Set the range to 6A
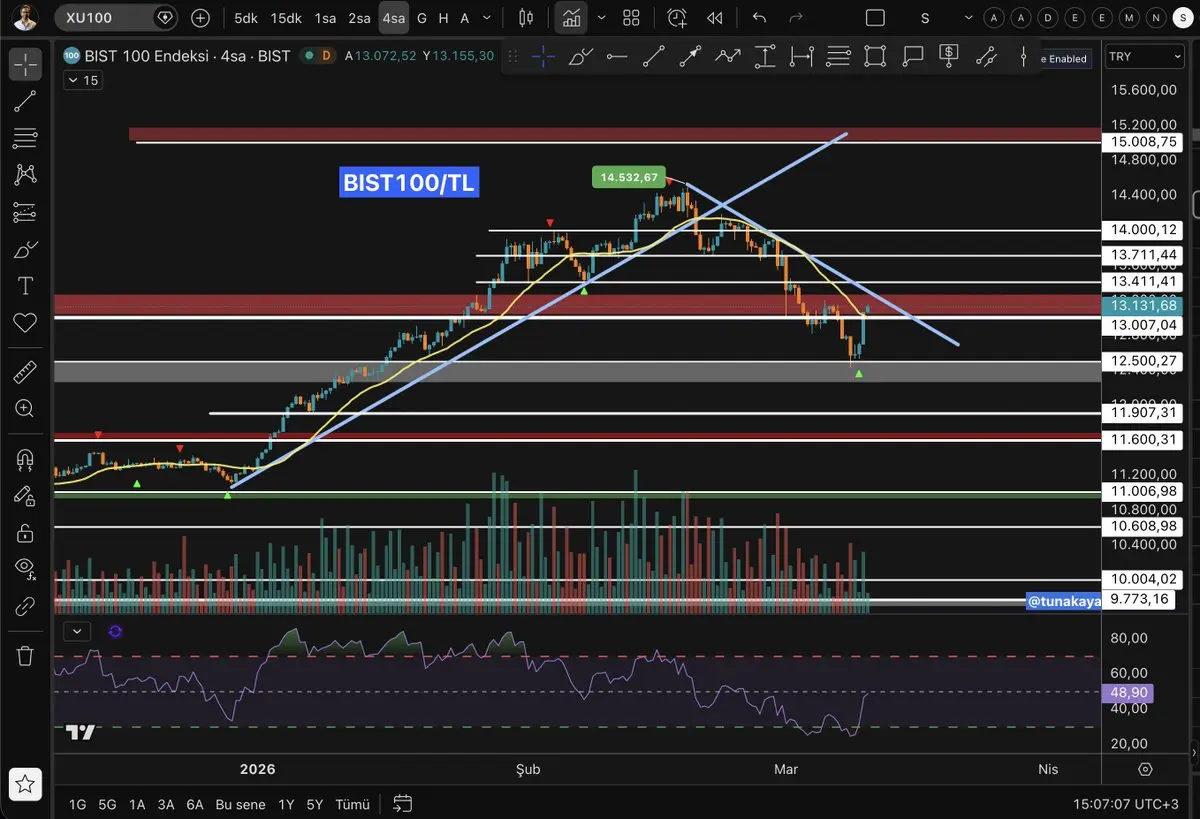Screen dimensions: 1200x819 pyautogui.click(x=195, y=804)
